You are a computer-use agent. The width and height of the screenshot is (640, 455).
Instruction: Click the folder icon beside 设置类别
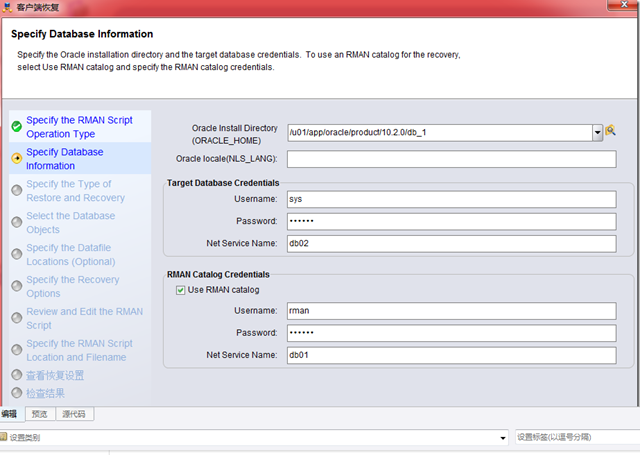click(x=4, y=437)
